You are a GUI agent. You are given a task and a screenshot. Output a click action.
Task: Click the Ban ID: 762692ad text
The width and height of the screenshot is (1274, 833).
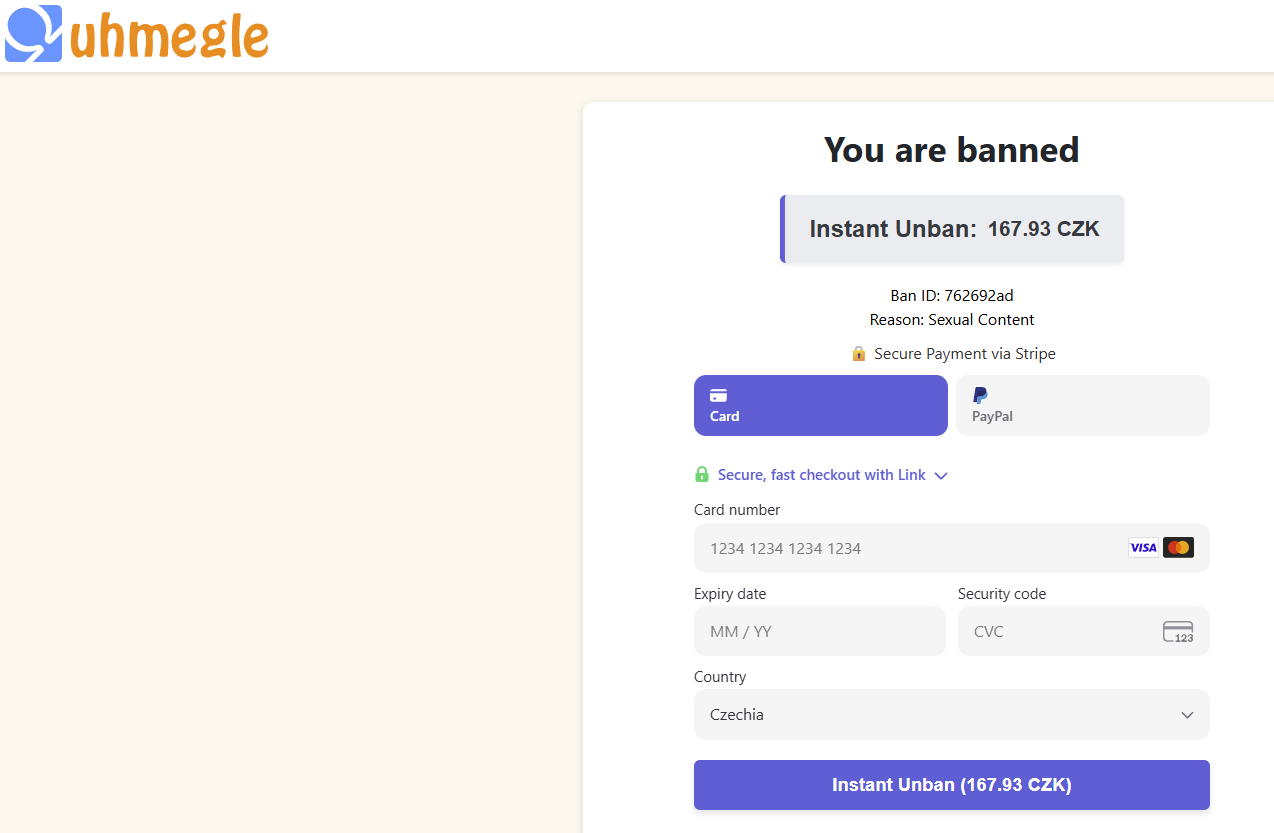tap(952, 296)
